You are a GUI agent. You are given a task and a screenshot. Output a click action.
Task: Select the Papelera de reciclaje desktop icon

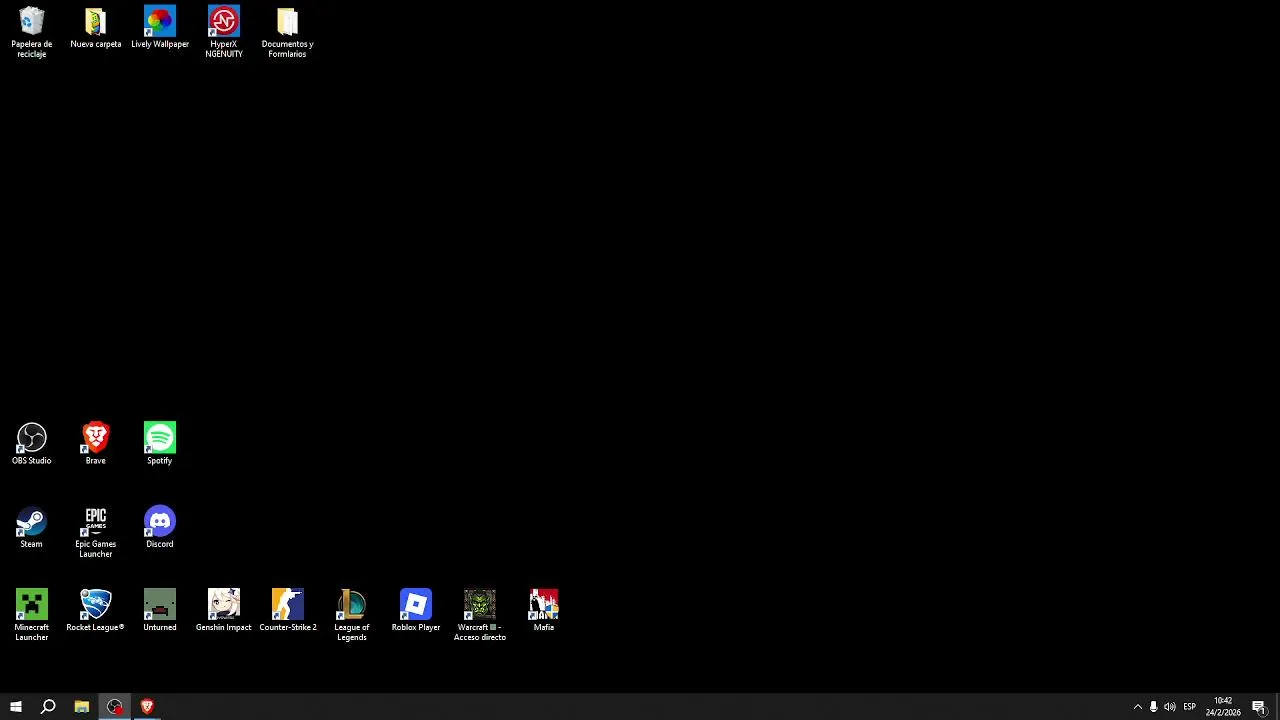(x=32, y=32)
